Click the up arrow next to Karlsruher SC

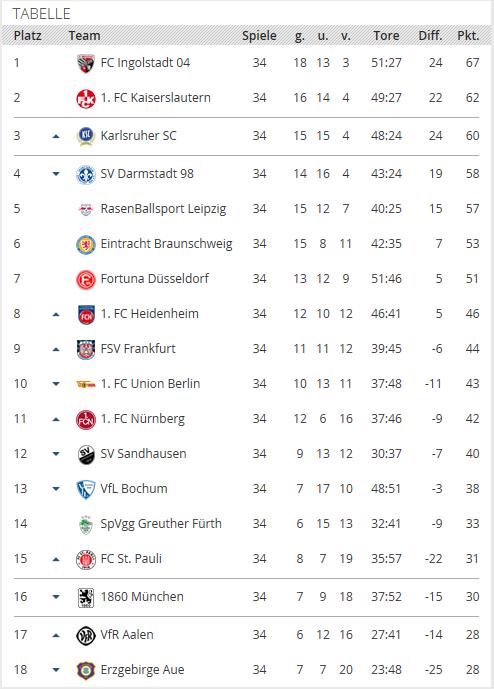pos(56,136)
